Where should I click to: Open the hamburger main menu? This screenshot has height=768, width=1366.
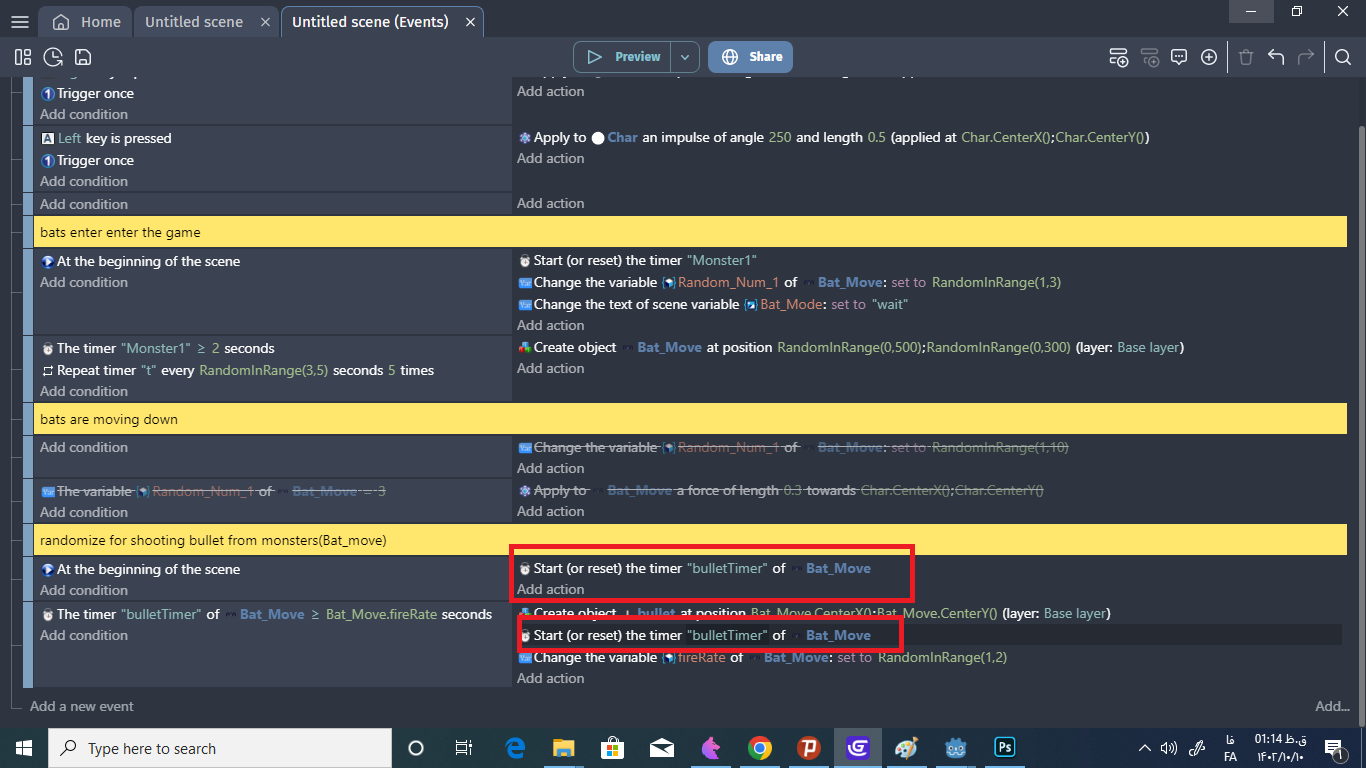pos(19,22)
